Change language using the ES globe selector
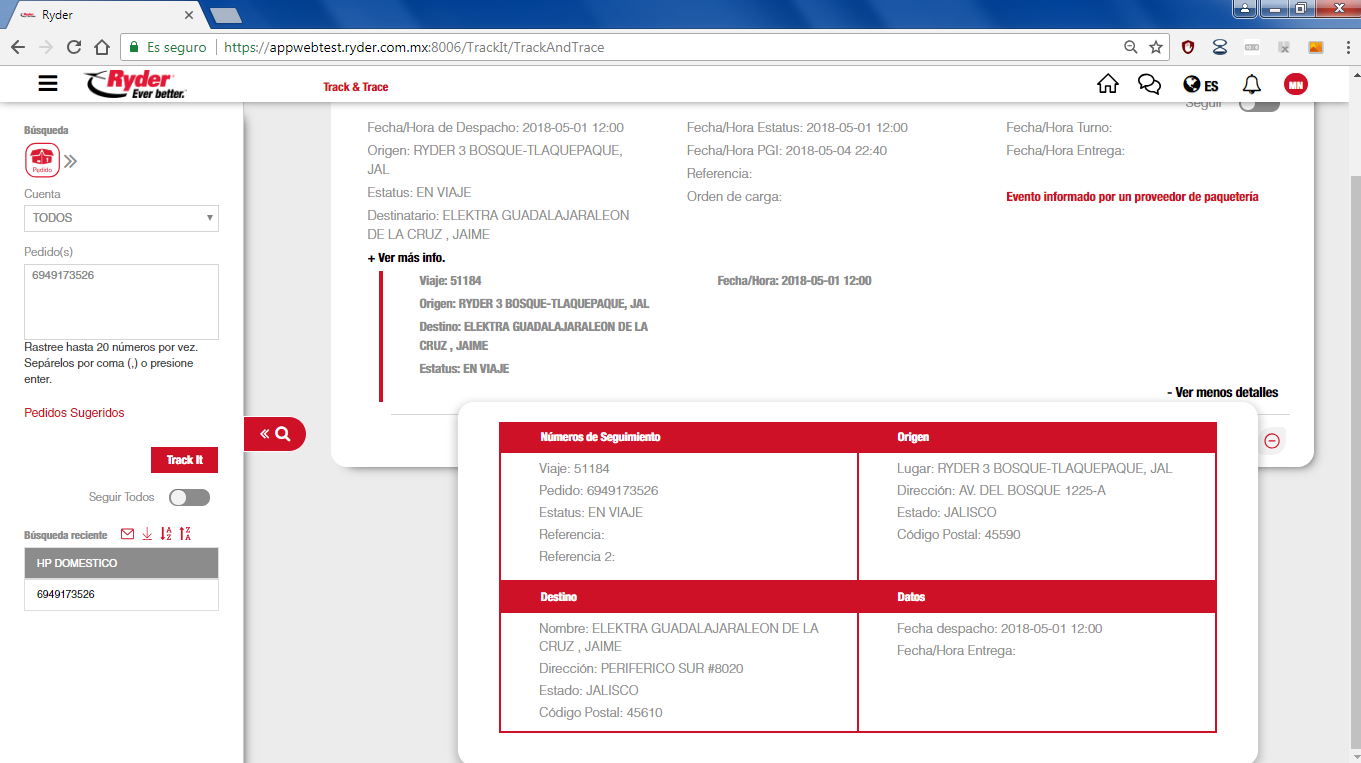 pyautogui.click(x=1200, y=85)
